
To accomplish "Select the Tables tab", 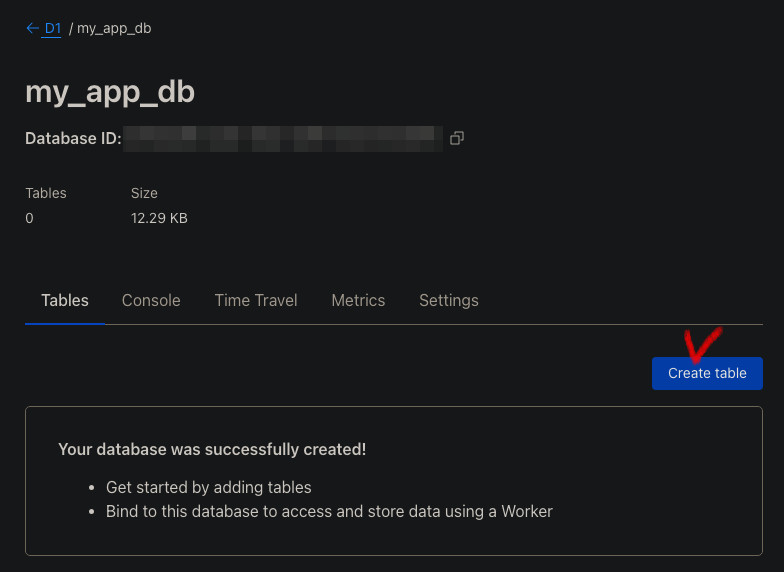I will (65, 300).
